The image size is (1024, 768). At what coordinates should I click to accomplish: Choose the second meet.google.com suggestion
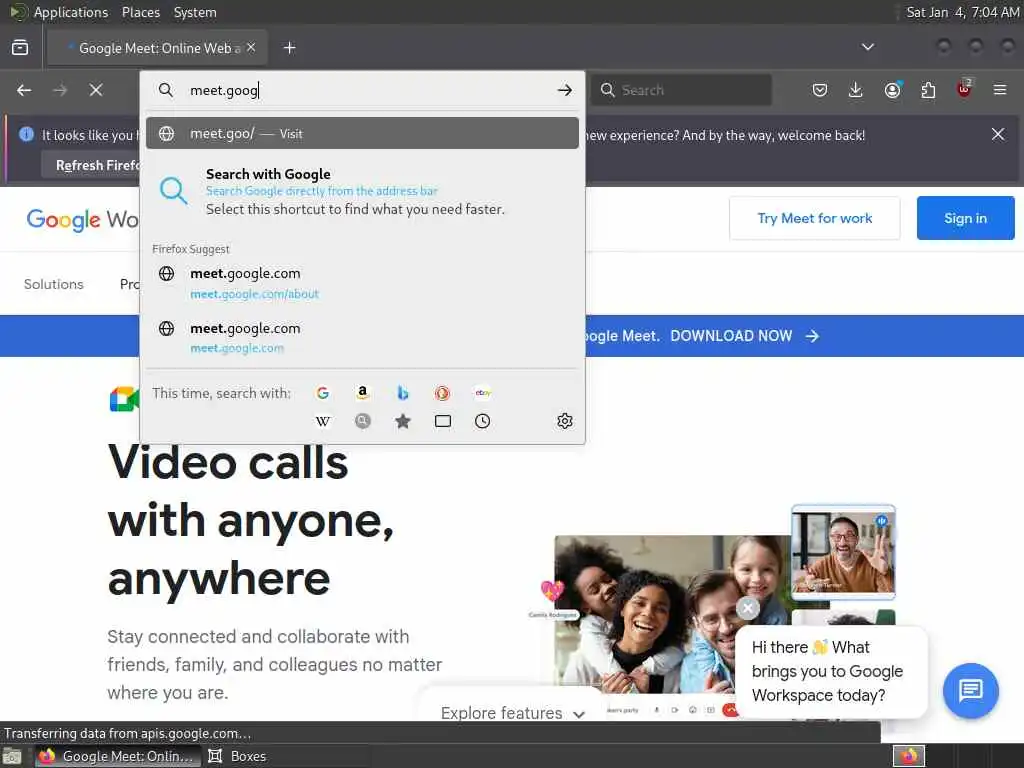click(x=362, y=338)
